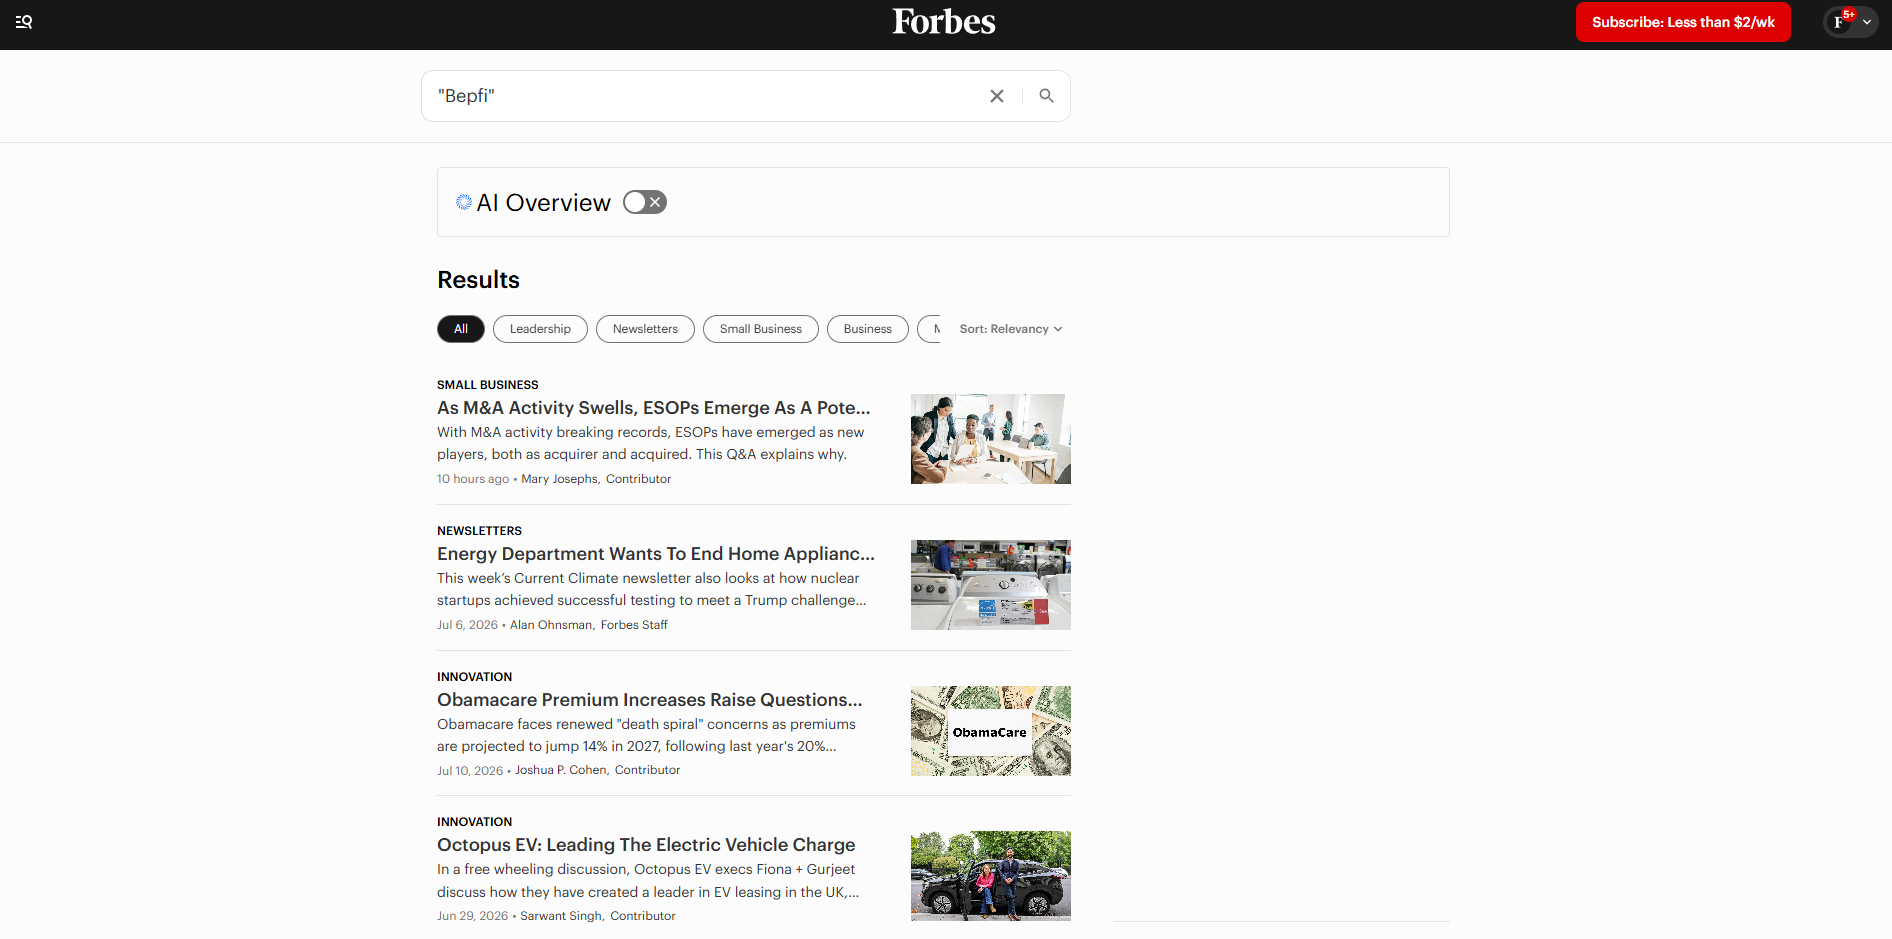Select the partially hidden filter tab after Business

tap(930, 329)
